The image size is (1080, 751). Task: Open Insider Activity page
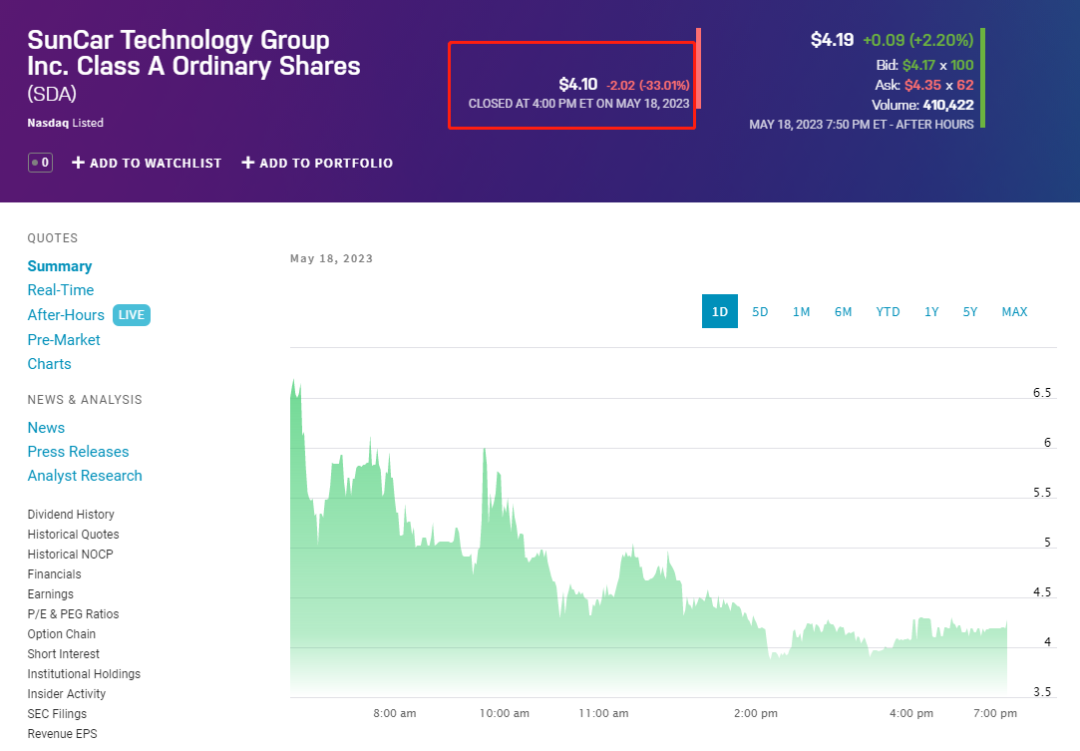pos(67,694)
